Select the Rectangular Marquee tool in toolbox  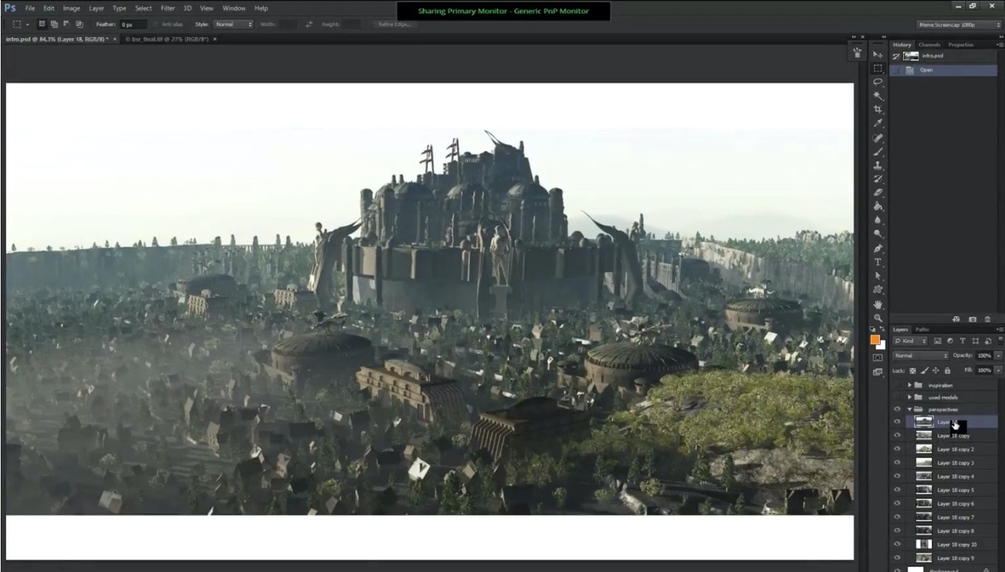click(878, 69)
